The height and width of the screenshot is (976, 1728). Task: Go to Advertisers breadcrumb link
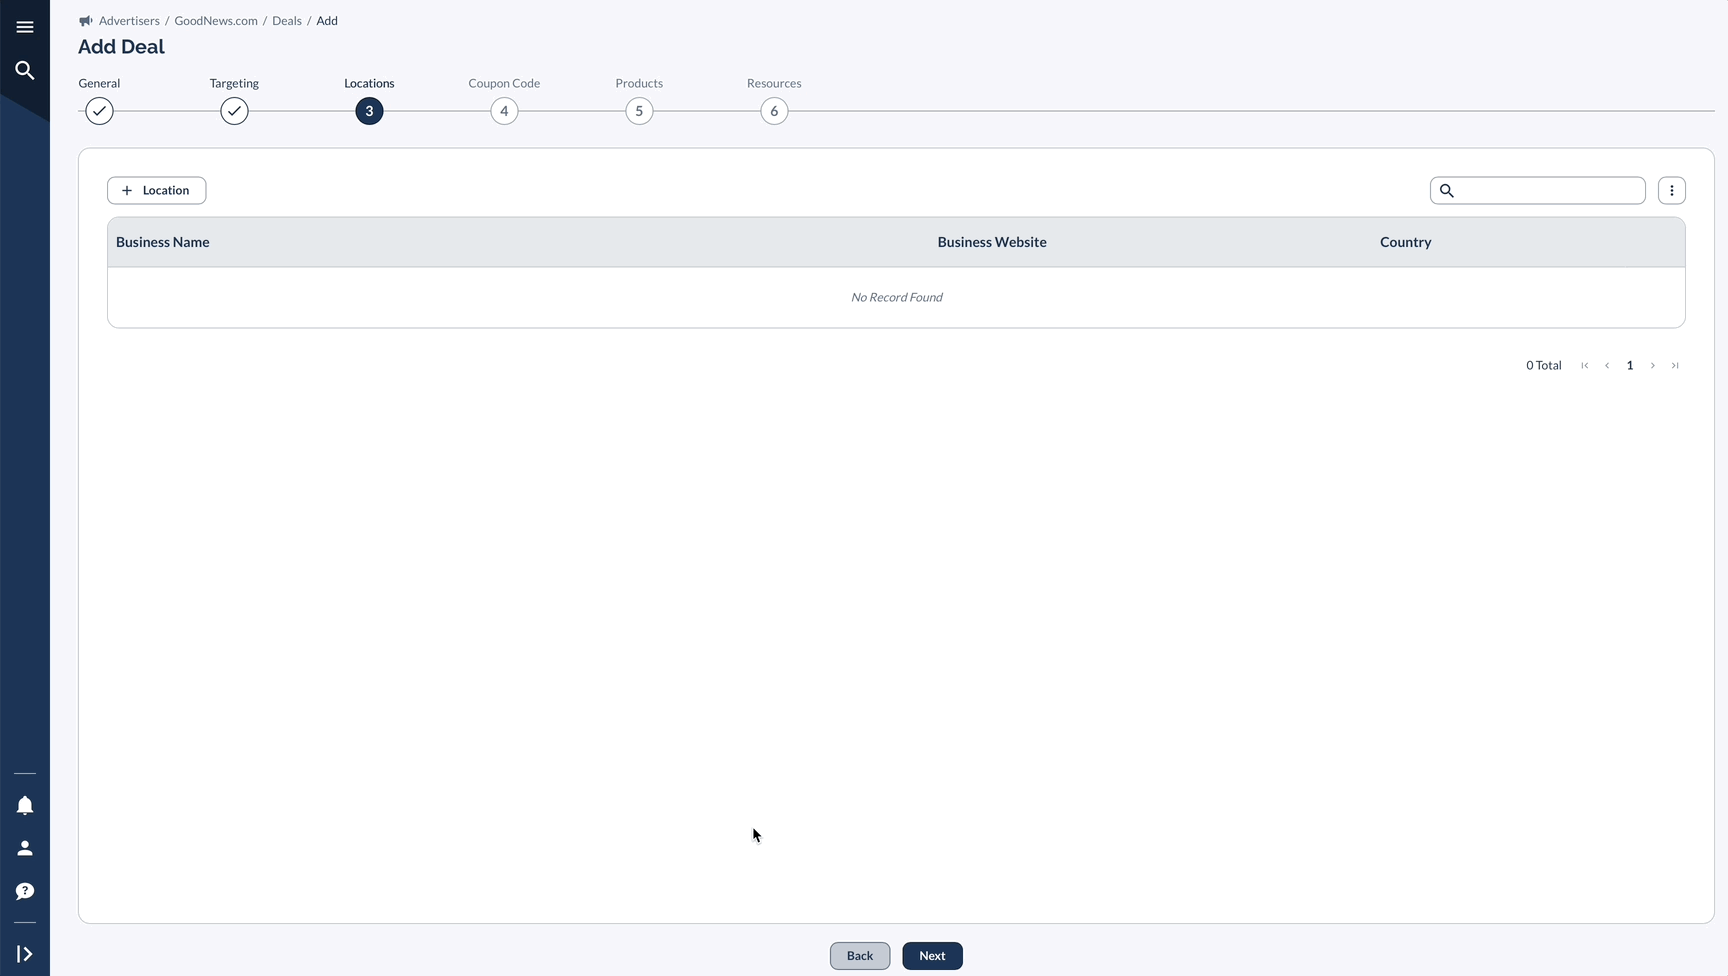(129, 21)
